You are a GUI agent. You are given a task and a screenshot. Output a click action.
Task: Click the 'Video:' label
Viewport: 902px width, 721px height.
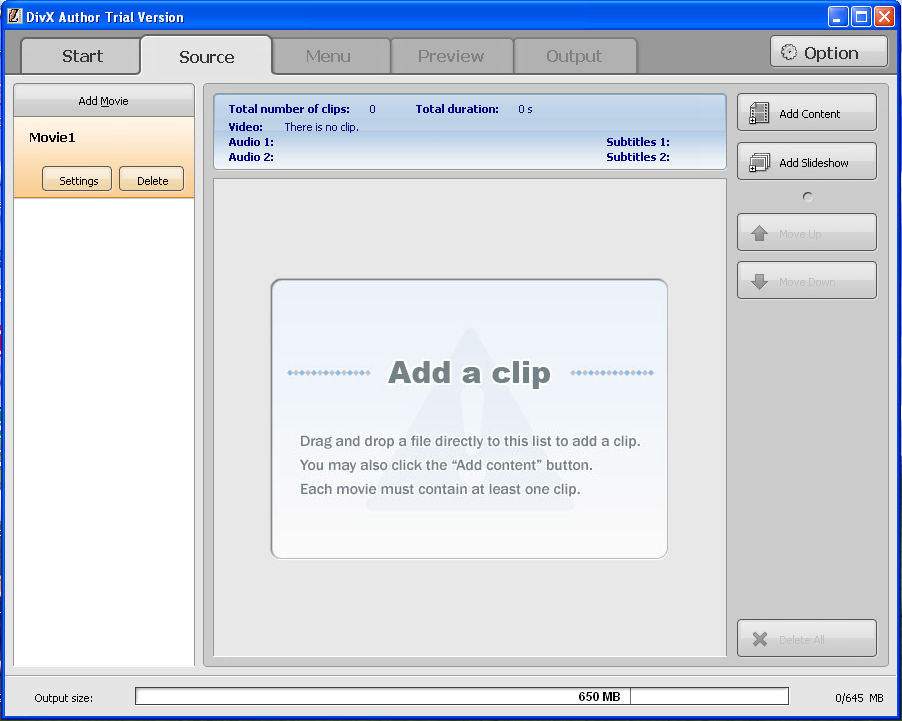tap(245, 127)
